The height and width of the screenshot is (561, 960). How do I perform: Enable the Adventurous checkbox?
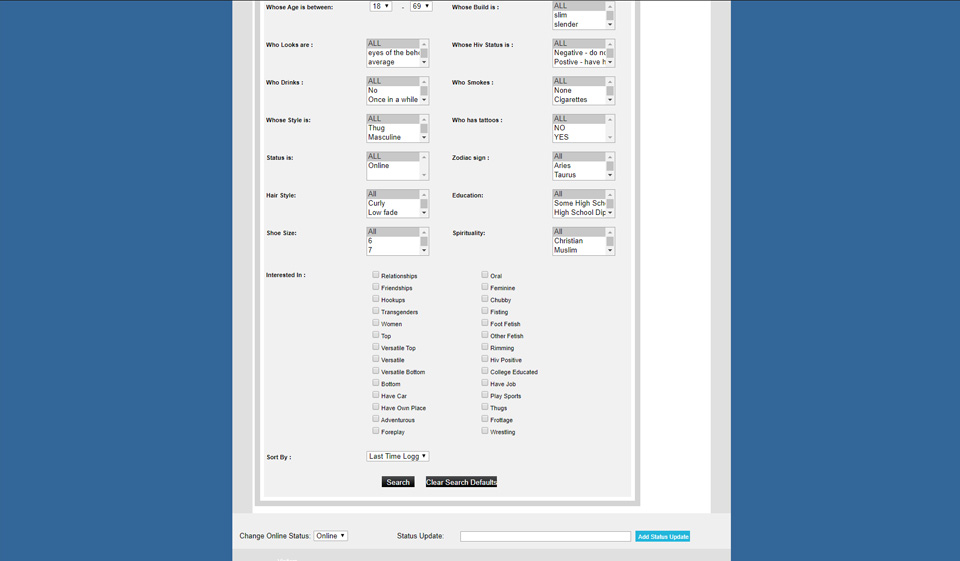coord(376,419)
